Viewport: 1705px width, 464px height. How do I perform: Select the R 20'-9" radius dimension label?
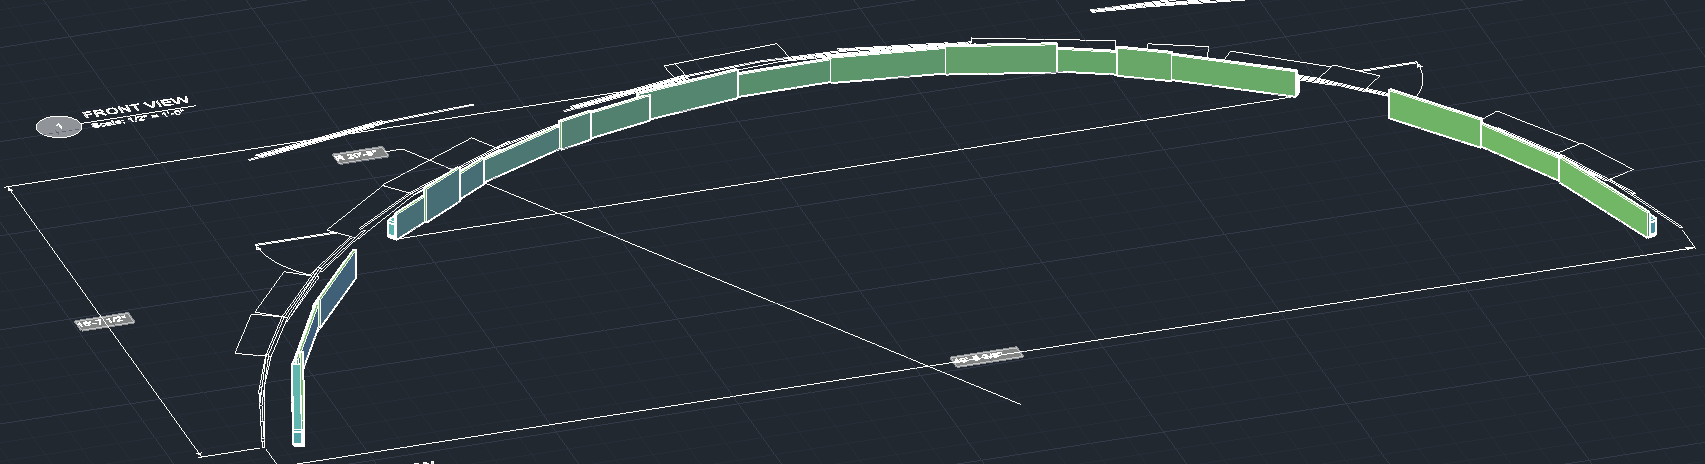click(x=361, y=155)
